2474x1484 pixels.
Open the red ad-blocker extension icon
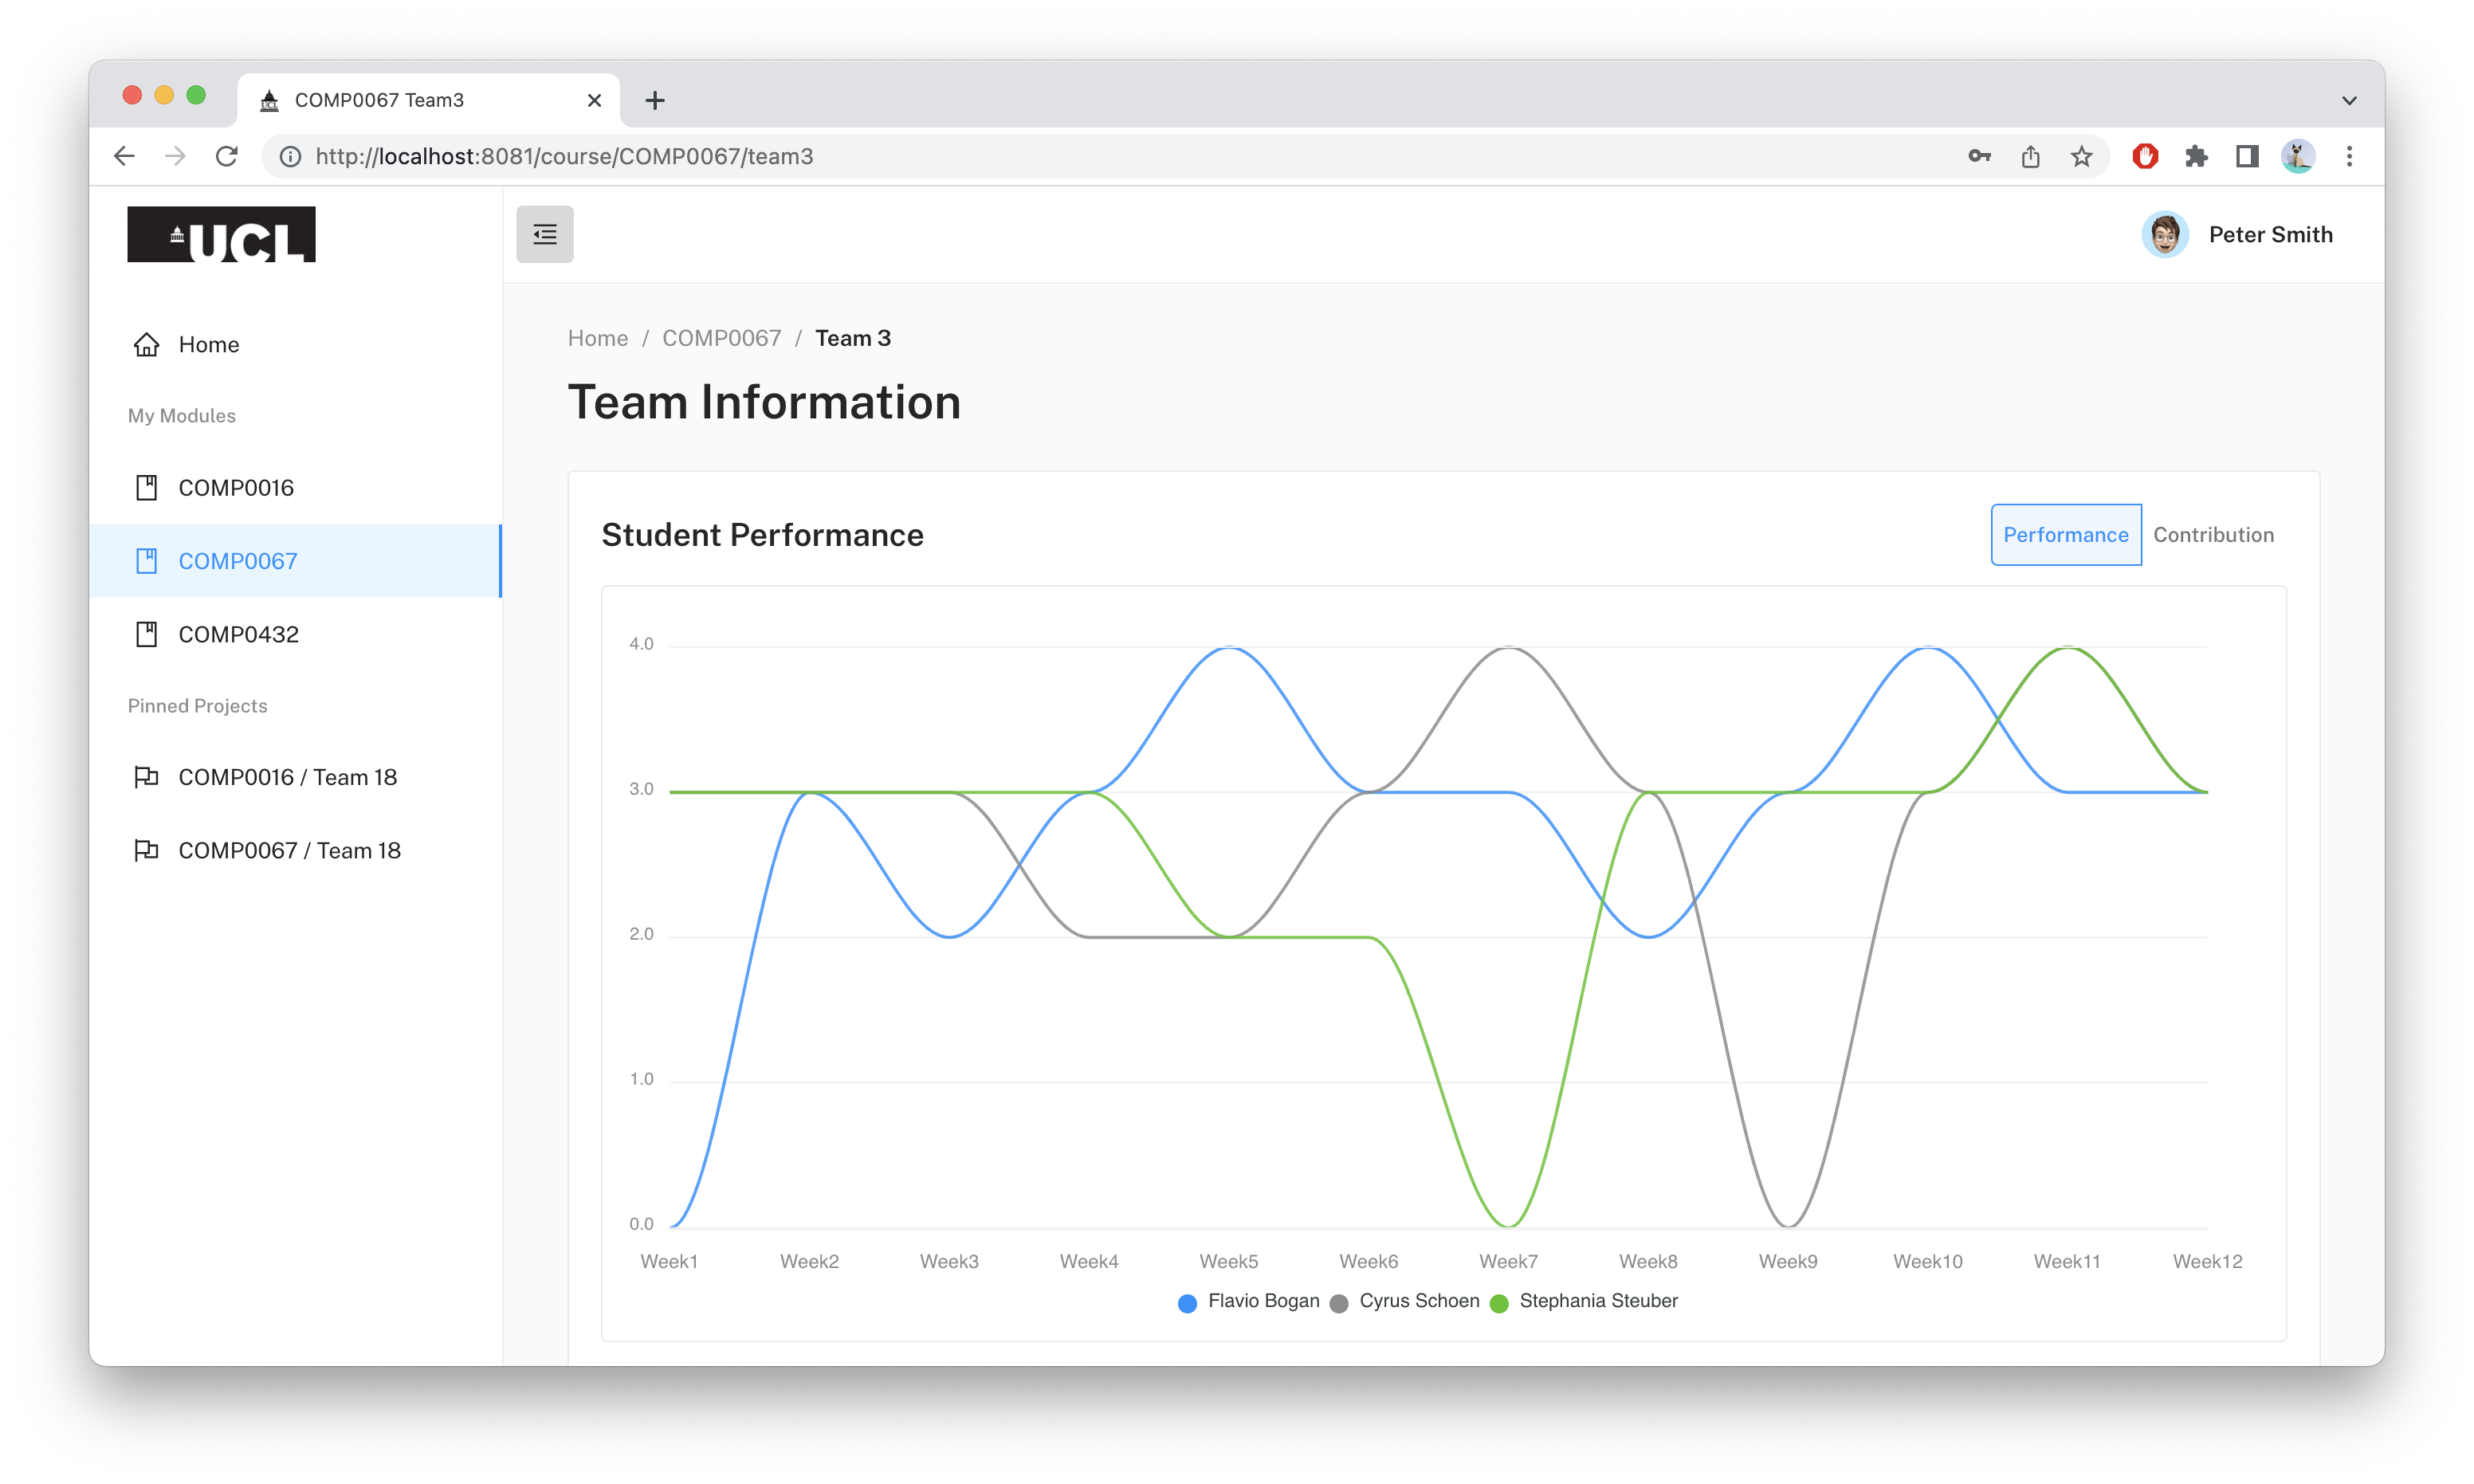[x=2145, y=156]
